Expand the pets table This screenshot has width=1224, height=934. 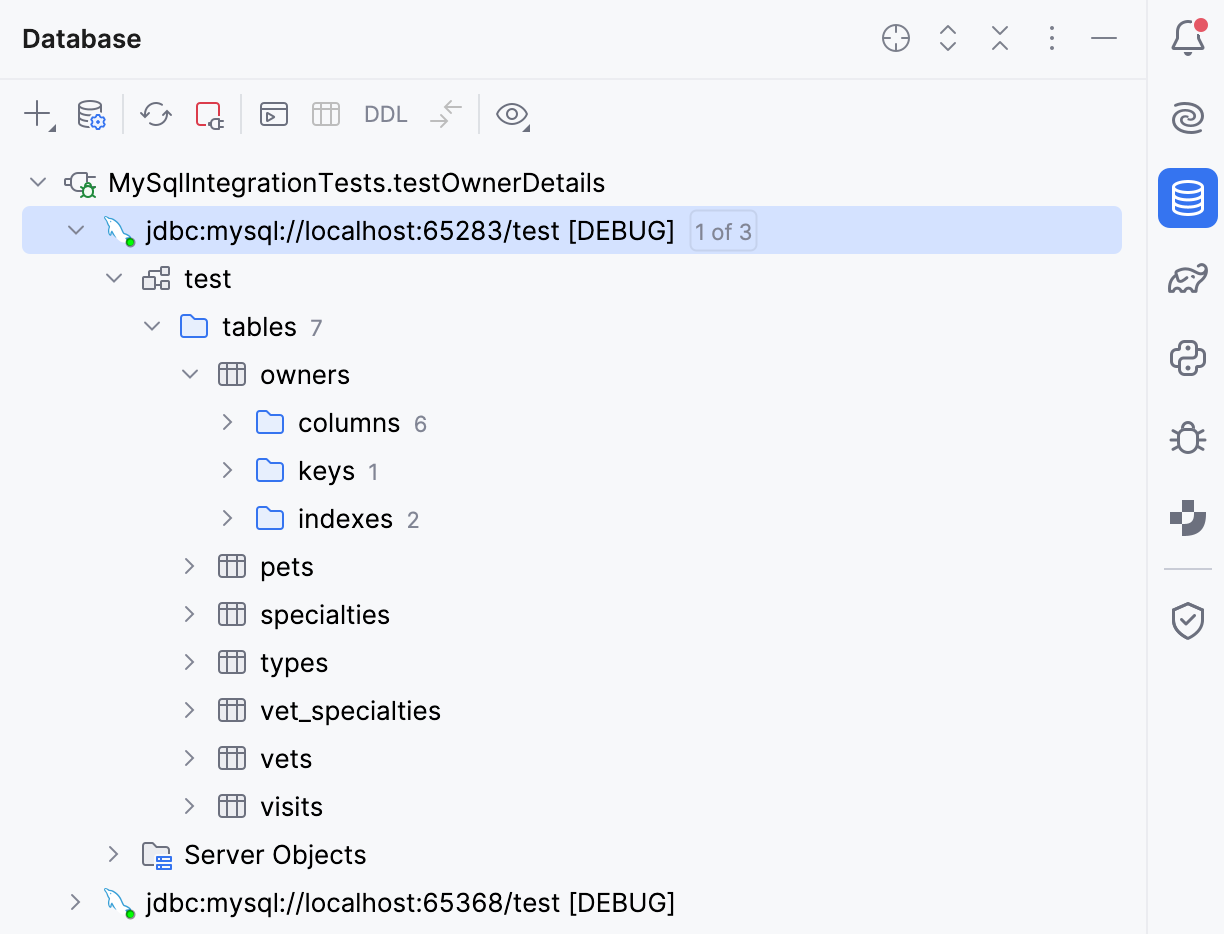tap(190, 566)
